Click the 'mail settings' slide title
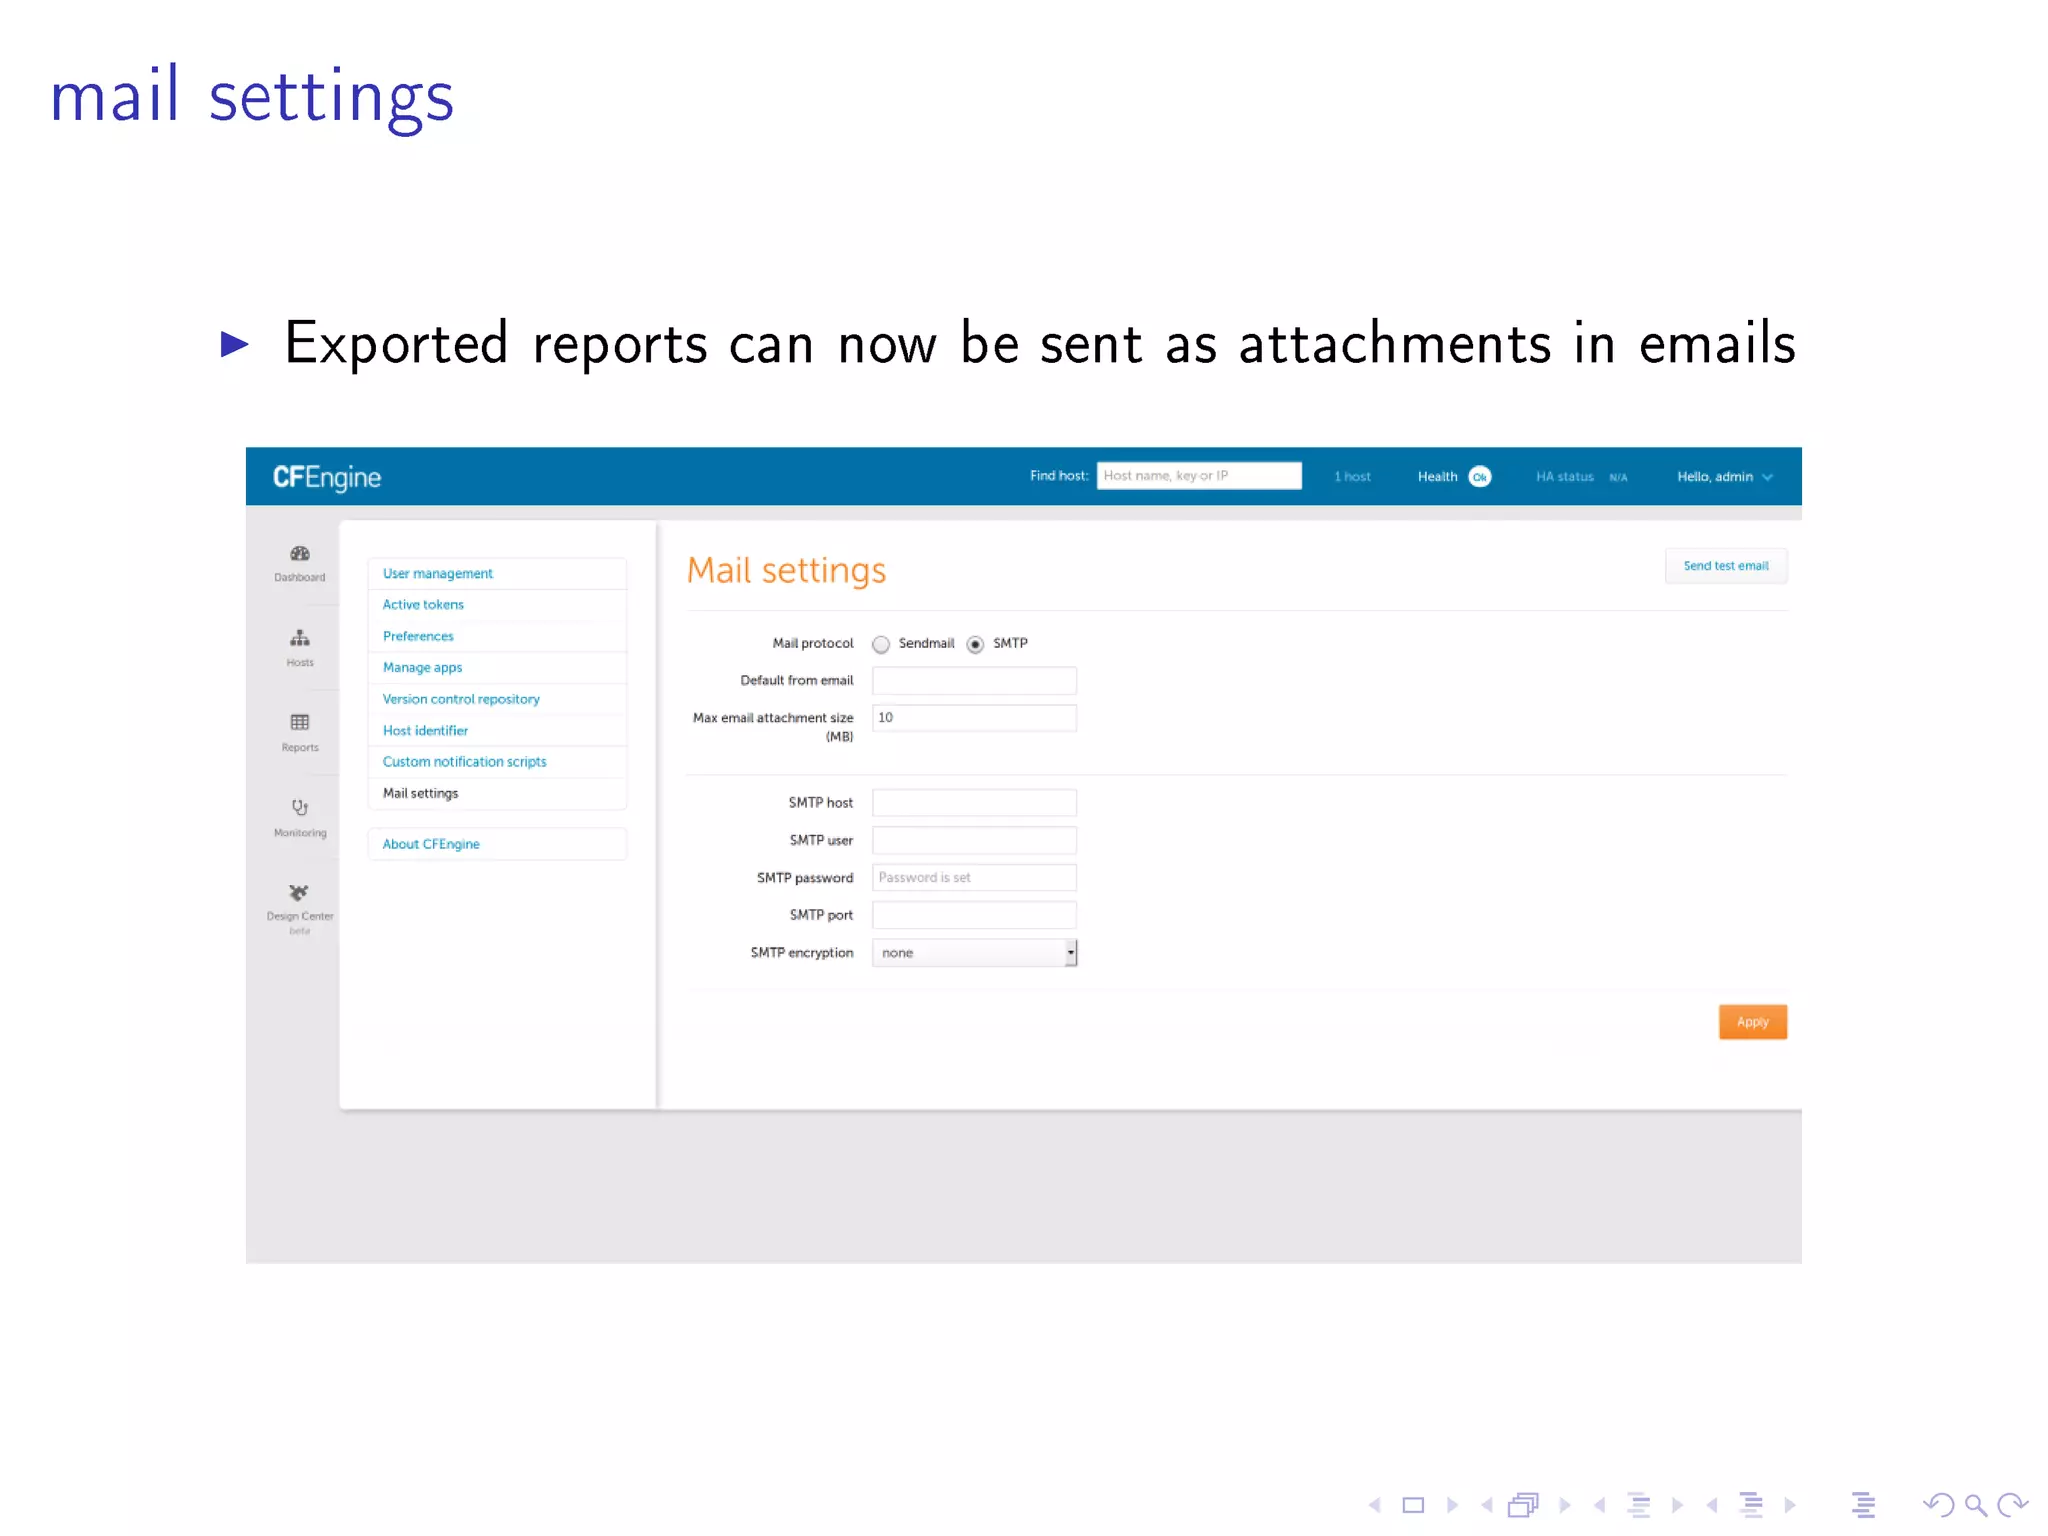The width and height of the screenshot is (2048, 1536). point(252,97)
